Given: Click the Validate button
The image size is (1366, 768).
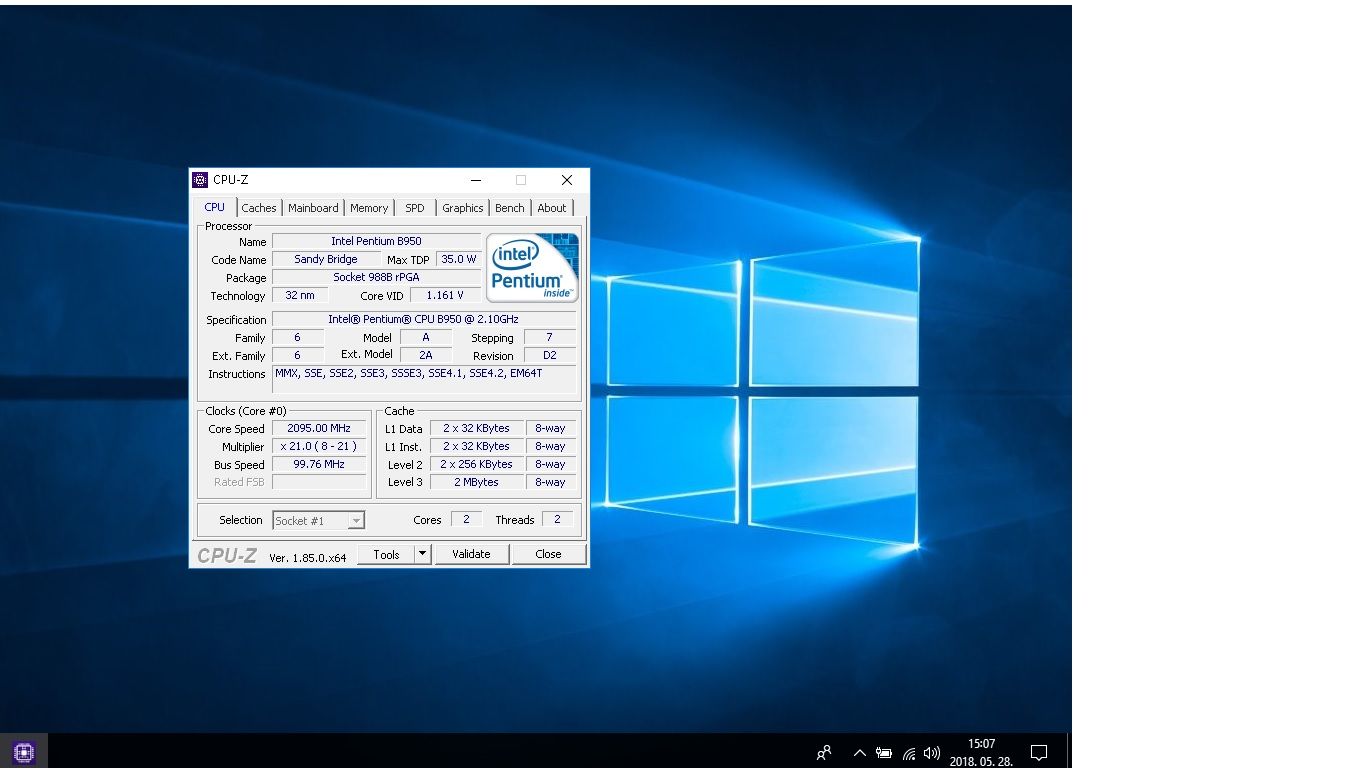Looking at the screenshot, I should [471, 554].
